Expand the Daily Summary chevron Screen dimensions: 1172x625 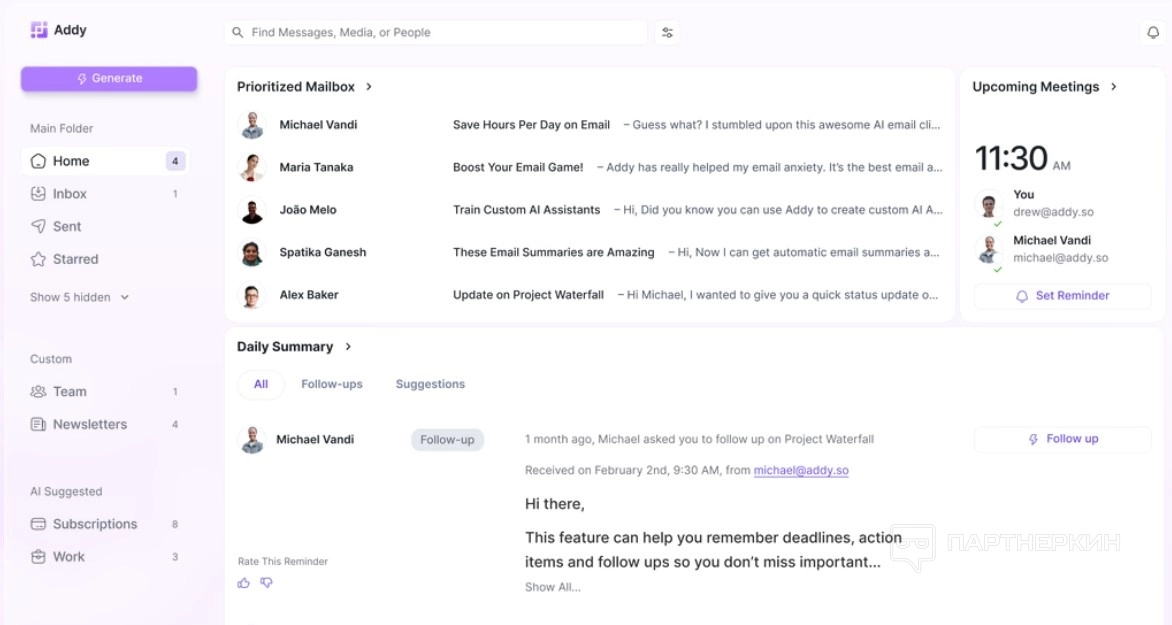[348, 347]
